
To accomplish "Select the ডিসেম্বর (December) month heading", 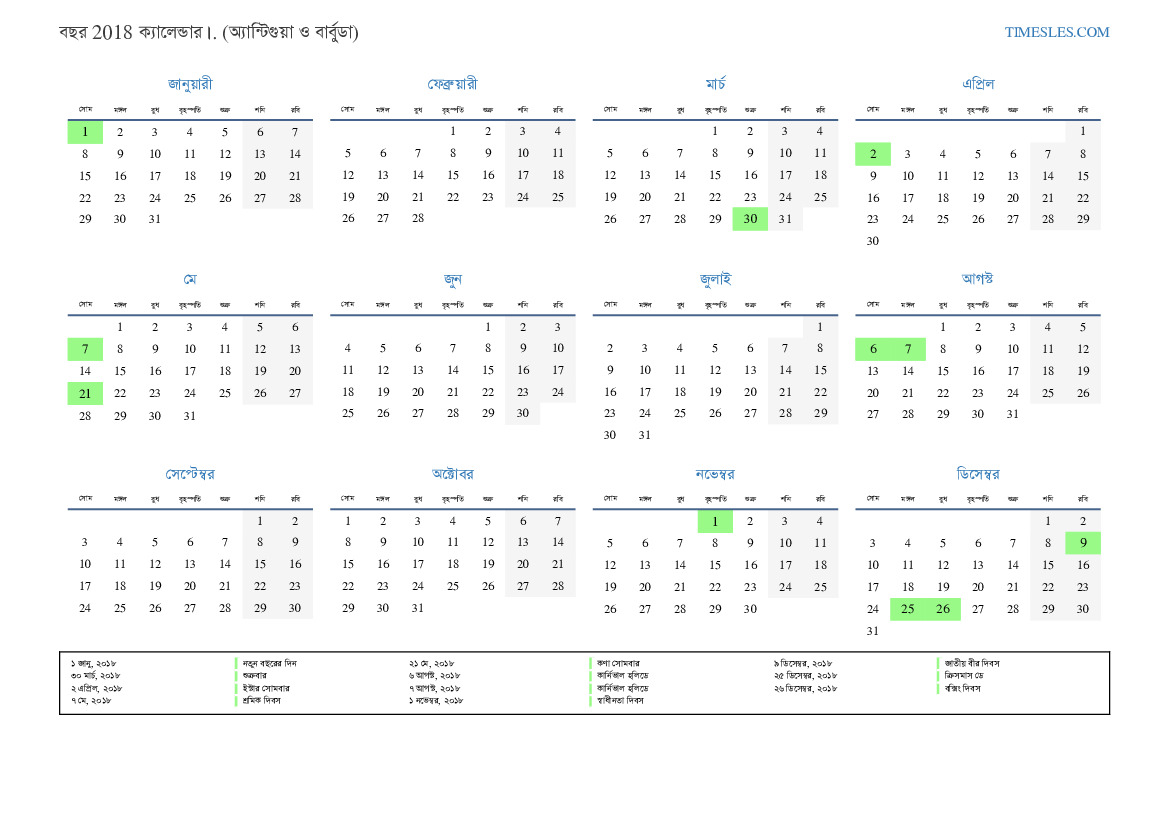I will click(977, 473).
